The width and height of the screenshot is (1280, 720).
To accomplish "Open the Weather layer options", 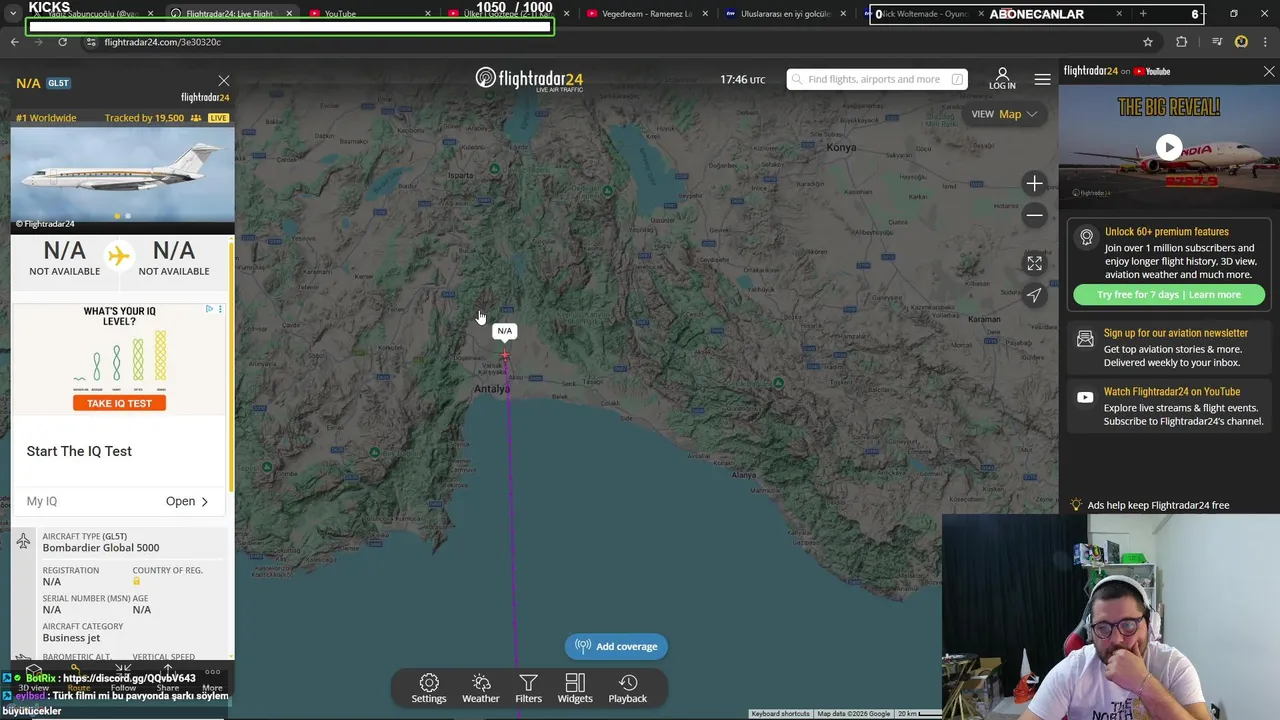I will coord(481,688).
